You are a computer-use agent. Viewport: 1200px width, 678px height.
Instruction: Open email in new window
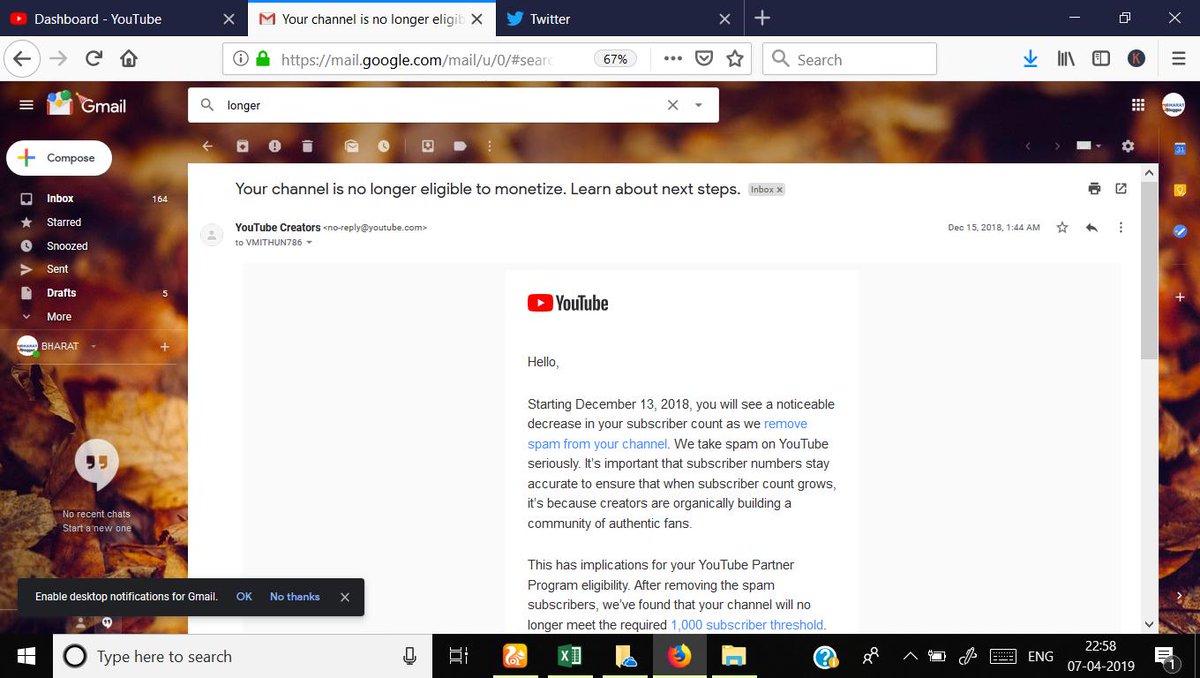click(1121, 189)
